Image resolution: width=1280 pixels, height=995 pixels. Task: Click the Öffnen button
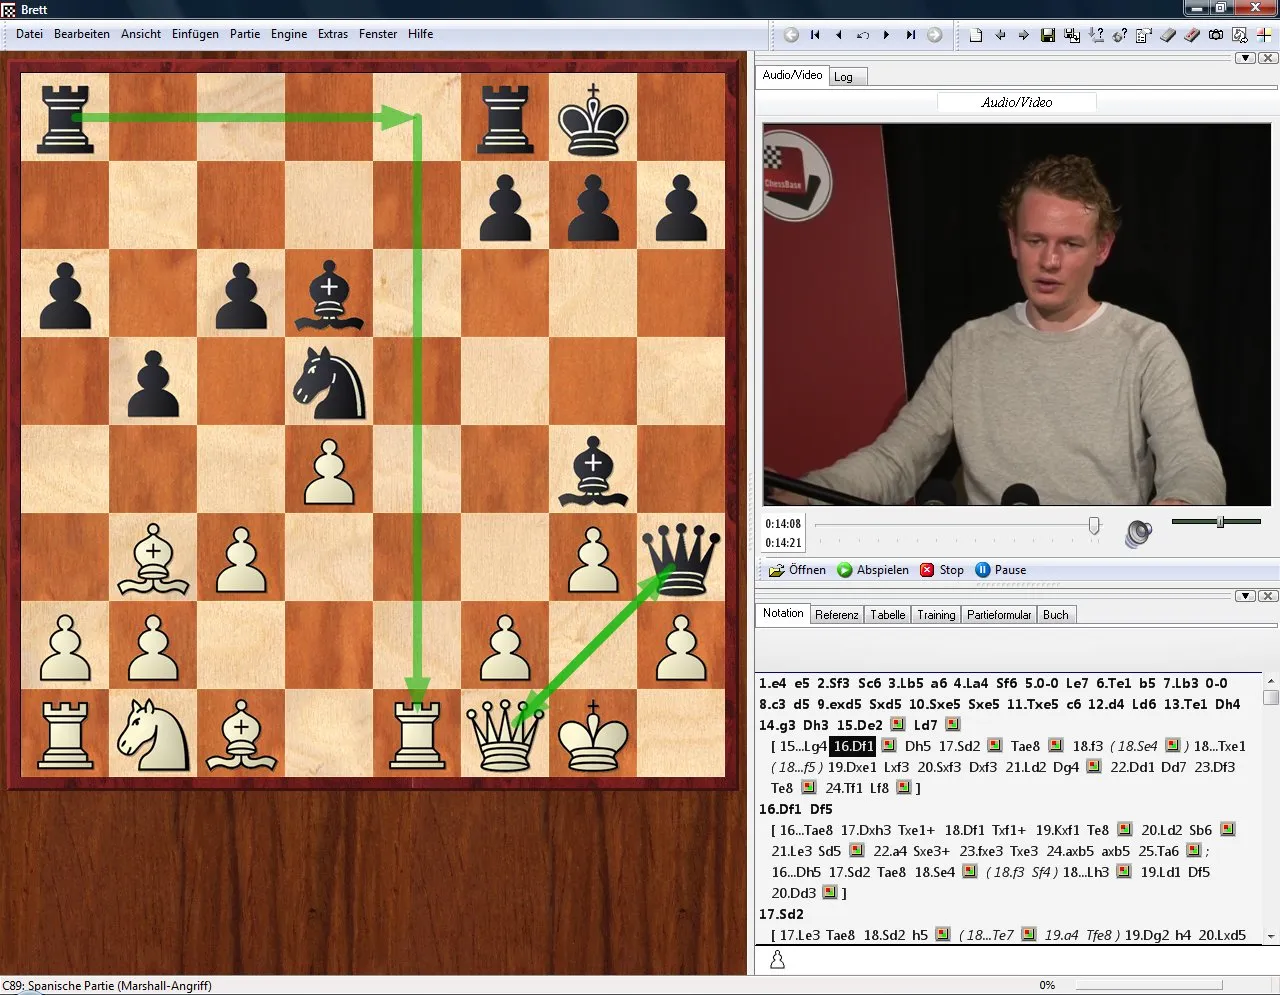click(x=797, y=570)
